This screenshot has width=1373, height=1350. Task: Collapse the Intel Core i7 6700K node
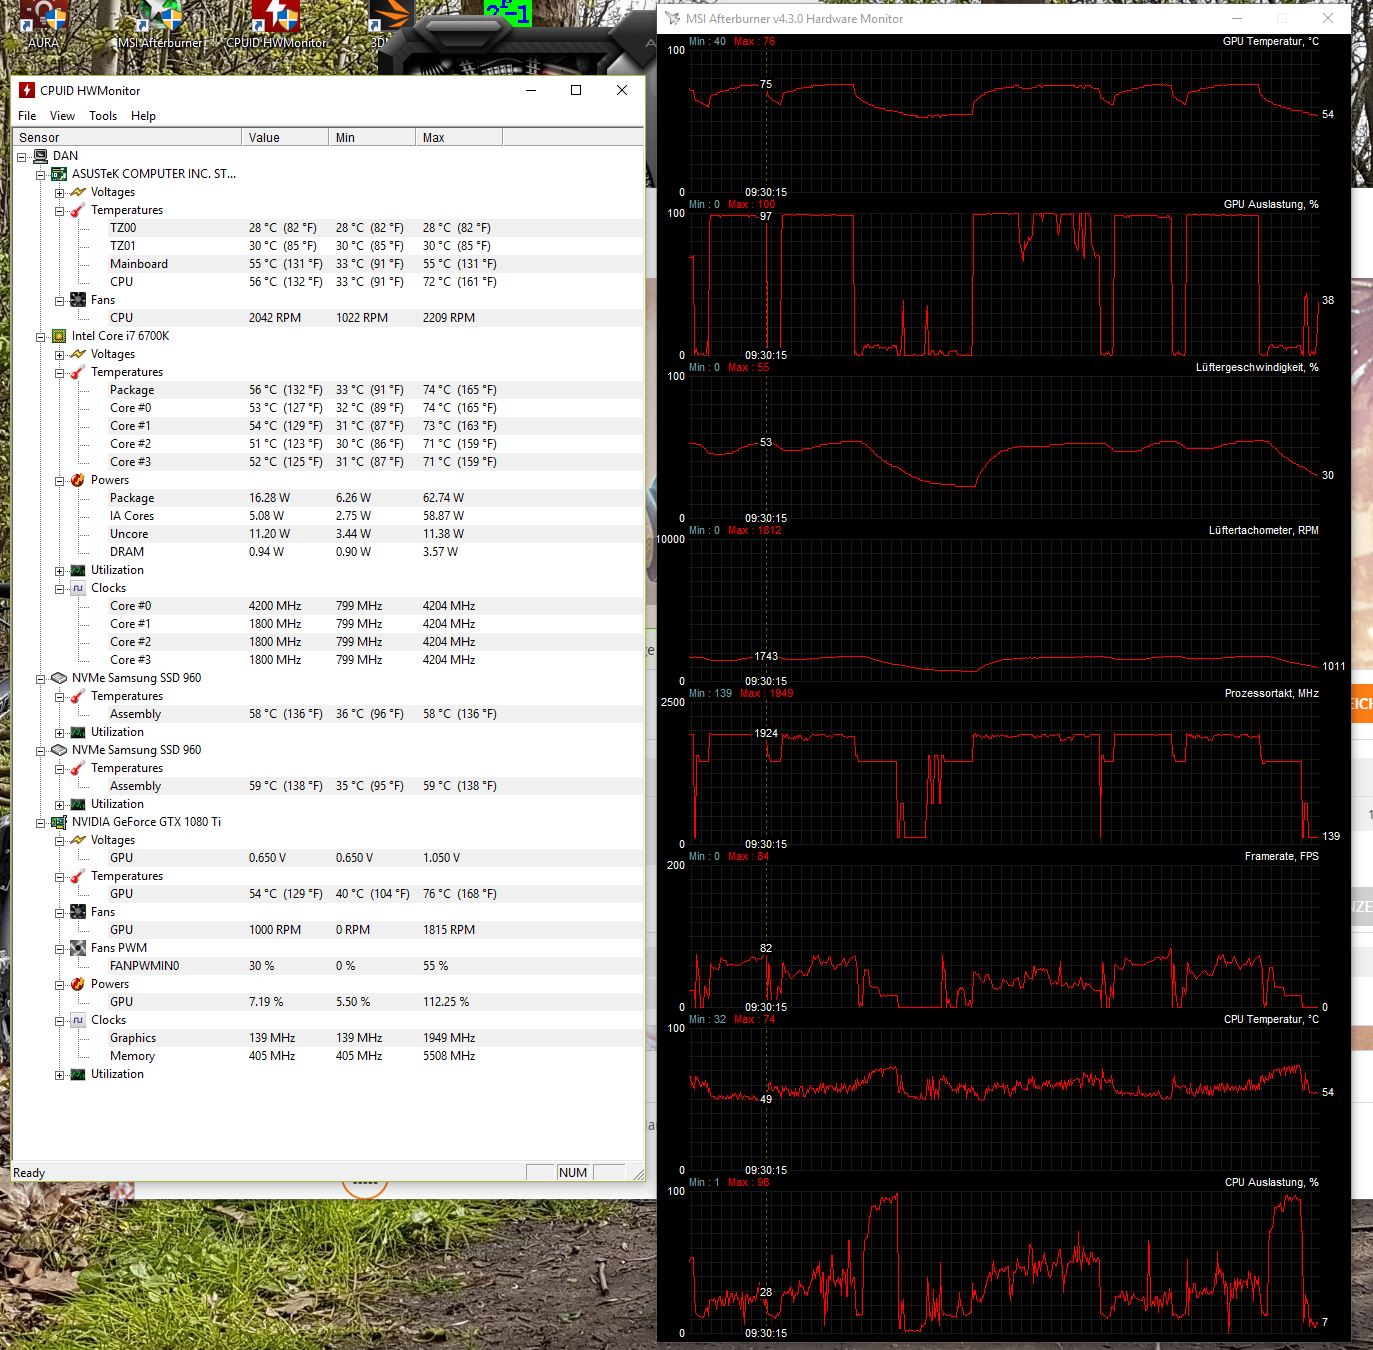[41, 337]
